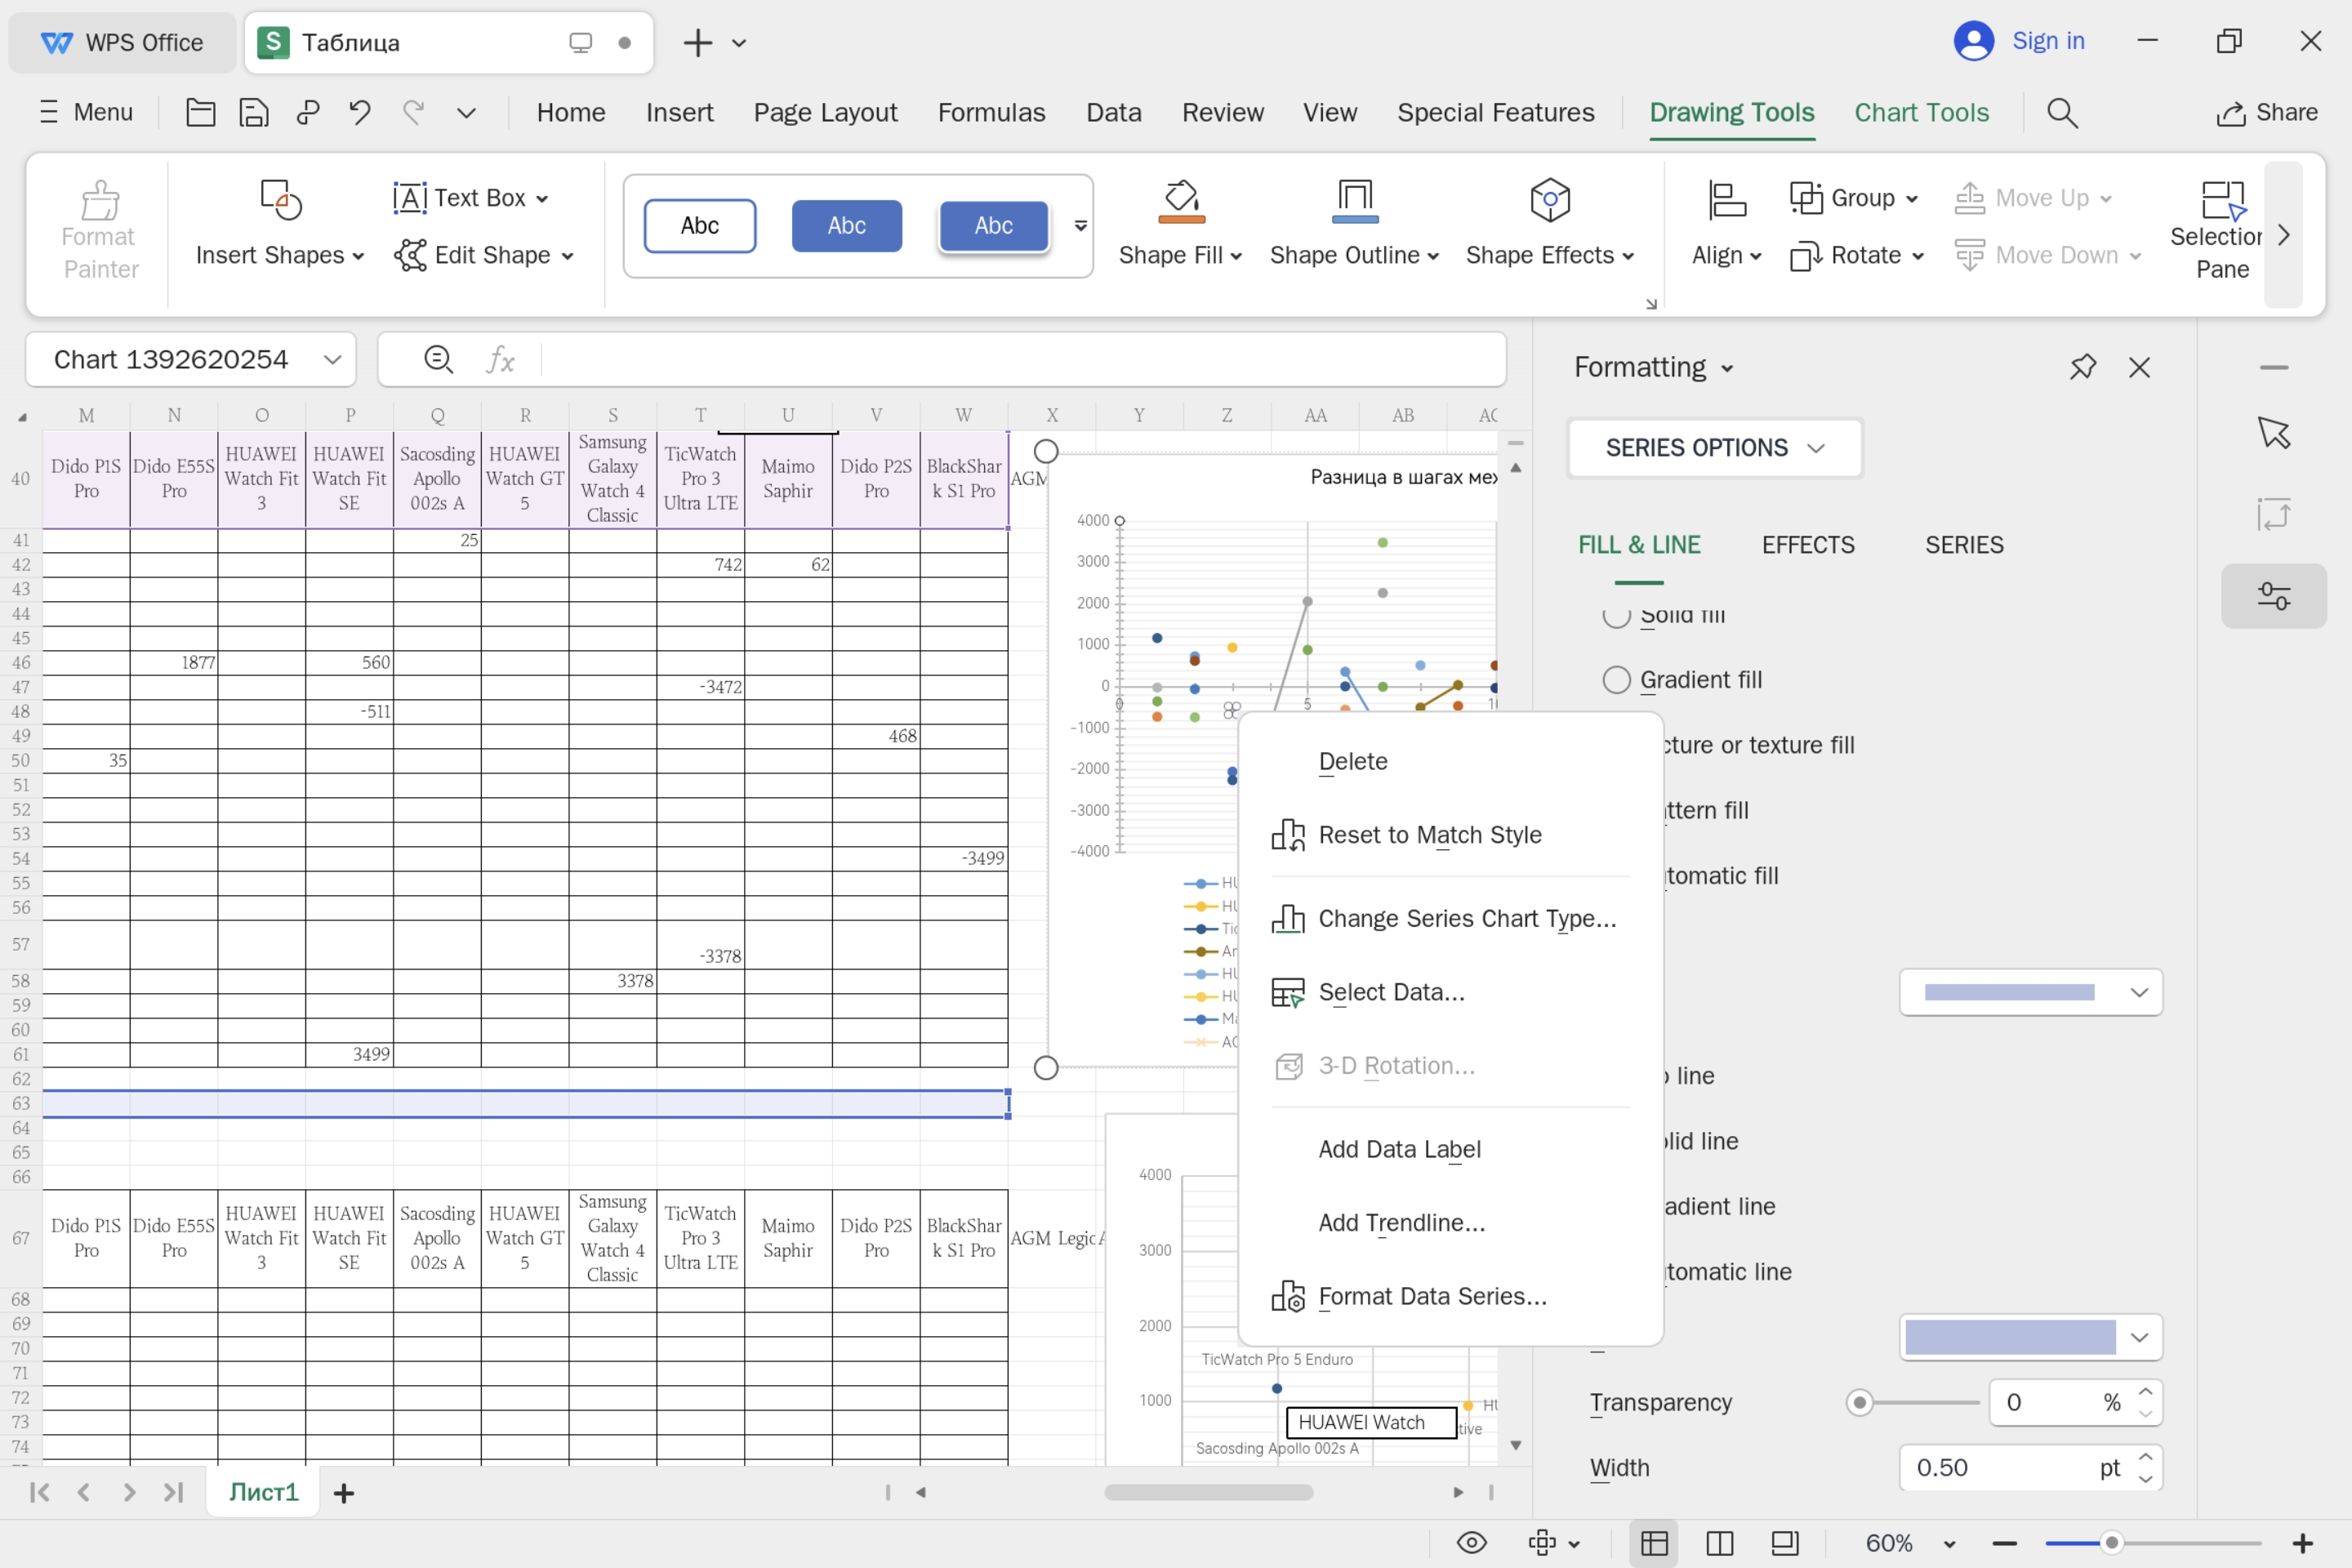The image size is (2352, 1568).
Task: Click the Undo arrow in toolbar
Action: click(360, 112)
